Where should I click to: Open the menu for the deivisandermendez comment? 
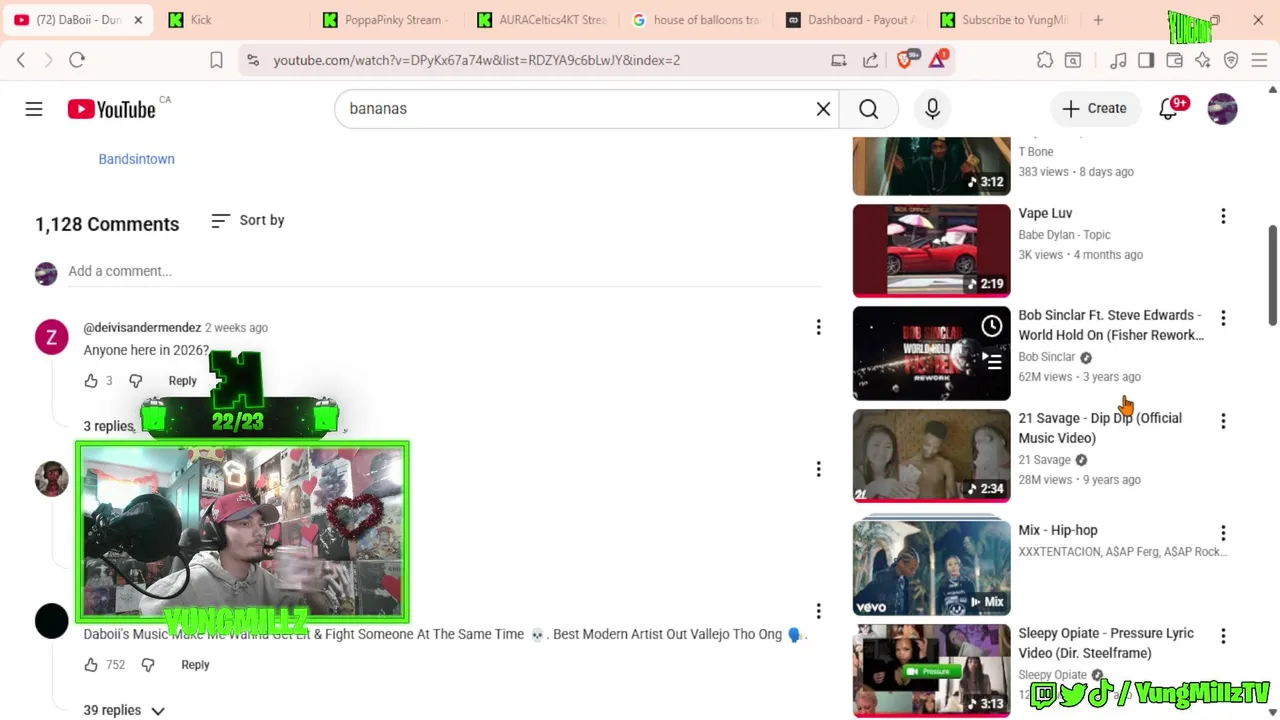point(818,327)
